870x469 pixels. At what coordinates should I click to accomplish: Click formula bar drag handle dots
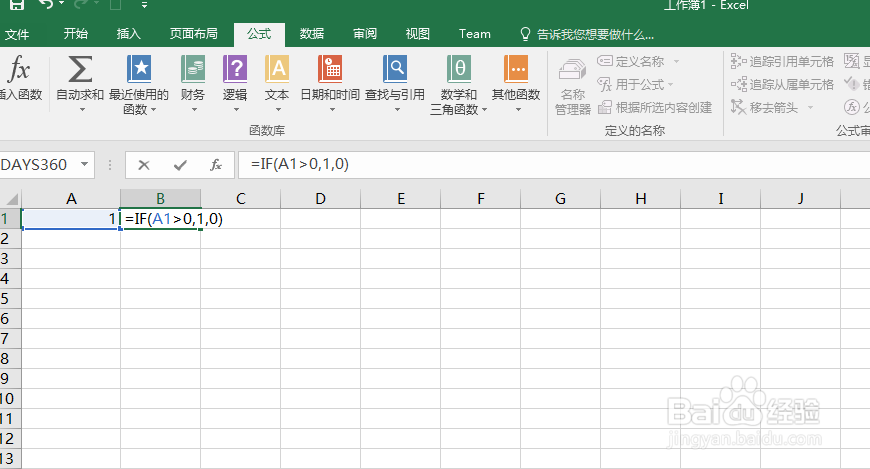click(110, 165)
